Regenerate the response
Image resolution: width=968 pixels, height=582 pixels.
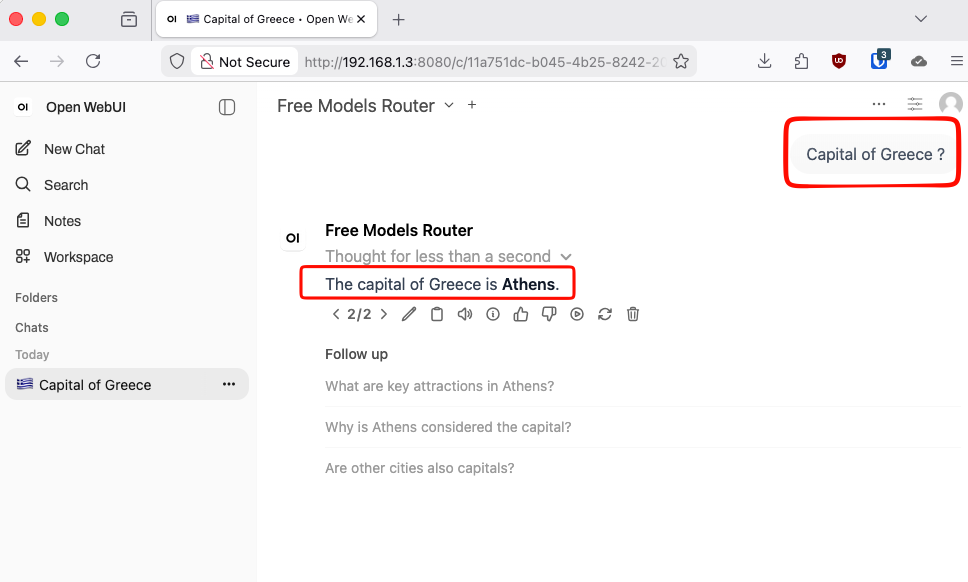coord(604,314)
